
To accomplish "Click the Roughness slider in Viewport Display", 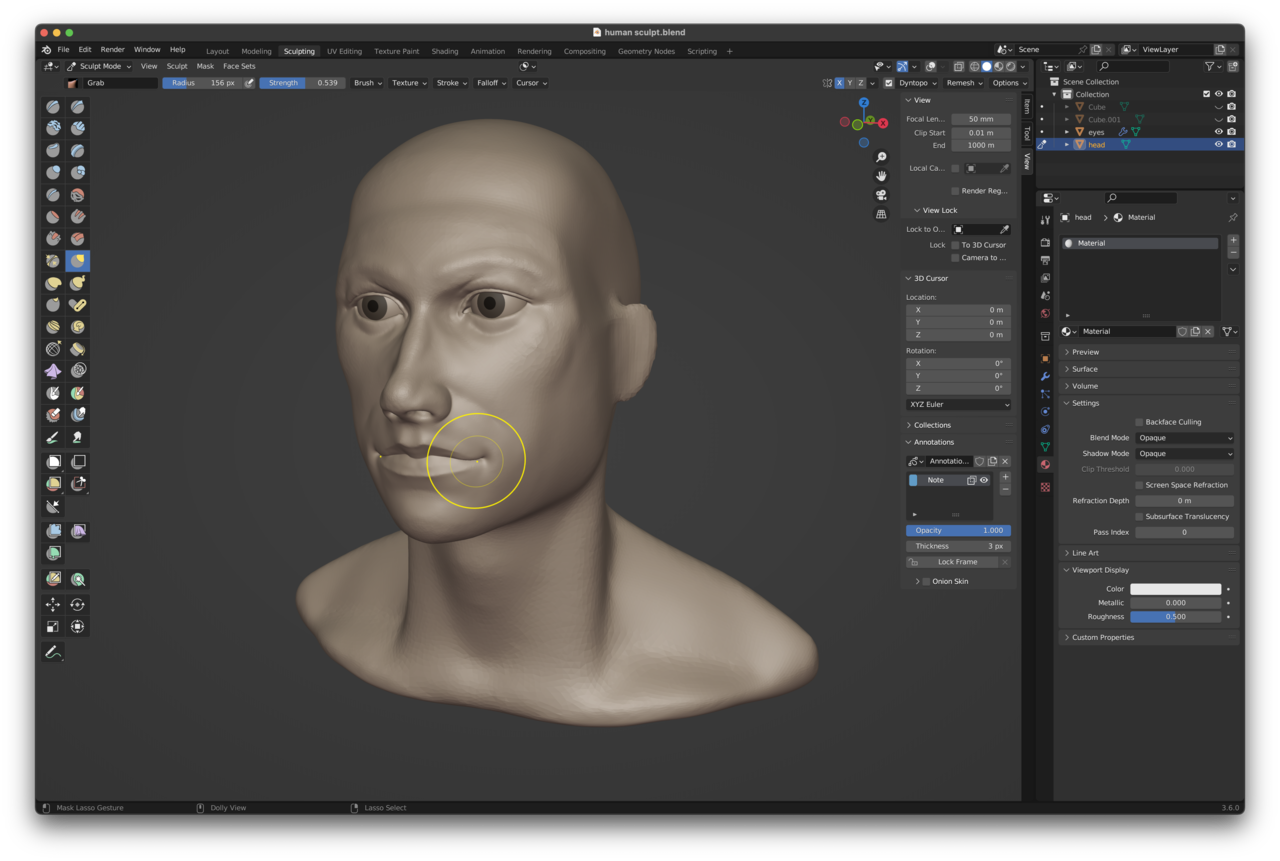I will click(x=1175, y=617).
